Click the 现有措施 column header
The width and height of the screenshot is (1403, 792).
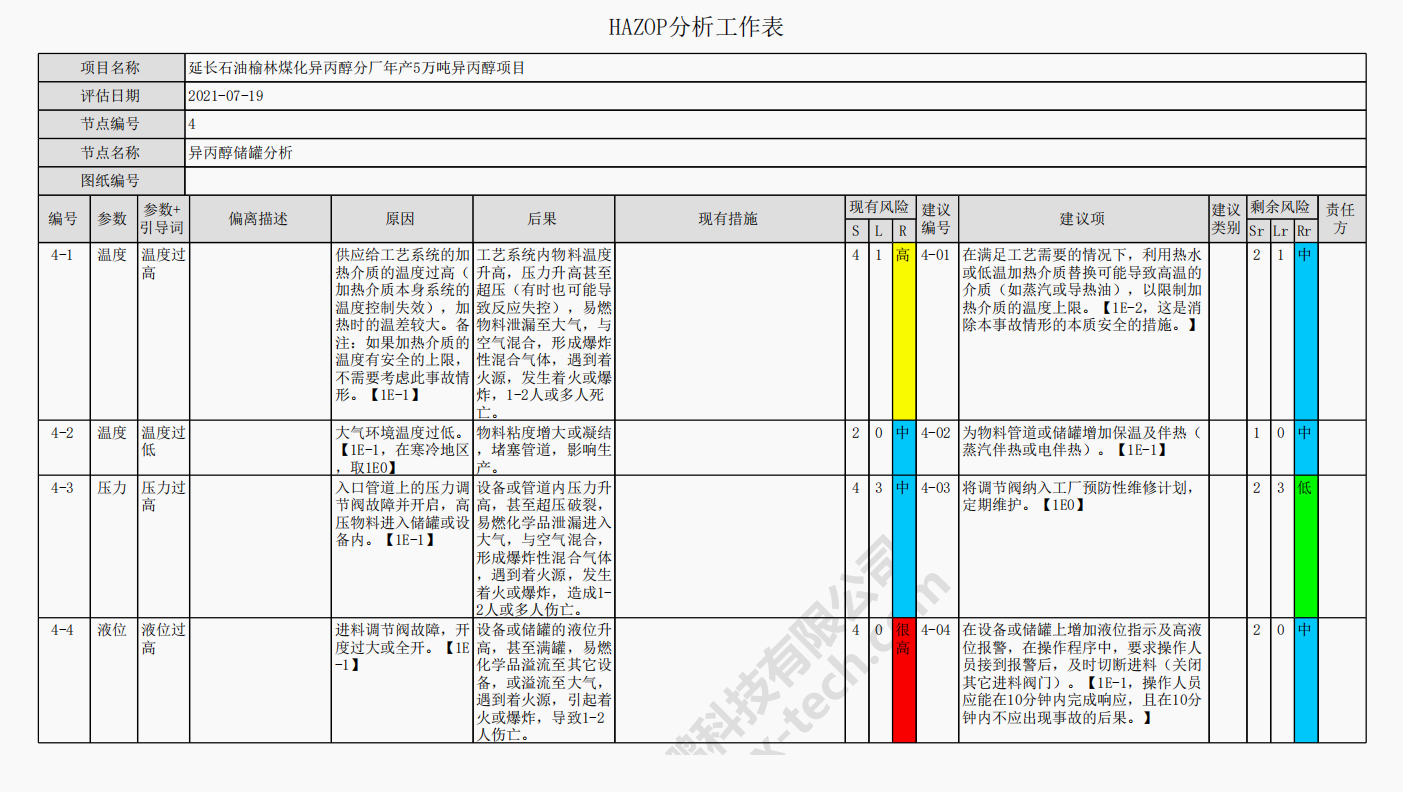730,219
